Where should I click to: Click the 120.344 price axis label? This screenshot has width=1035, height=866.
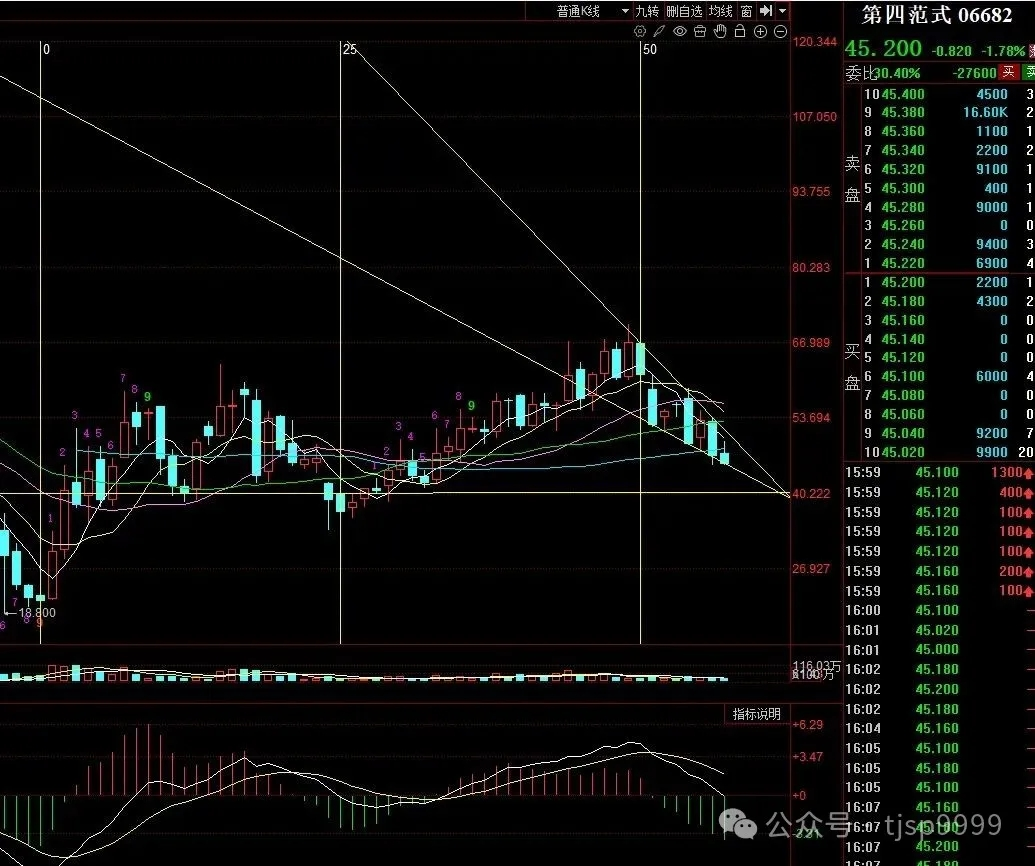815,42
